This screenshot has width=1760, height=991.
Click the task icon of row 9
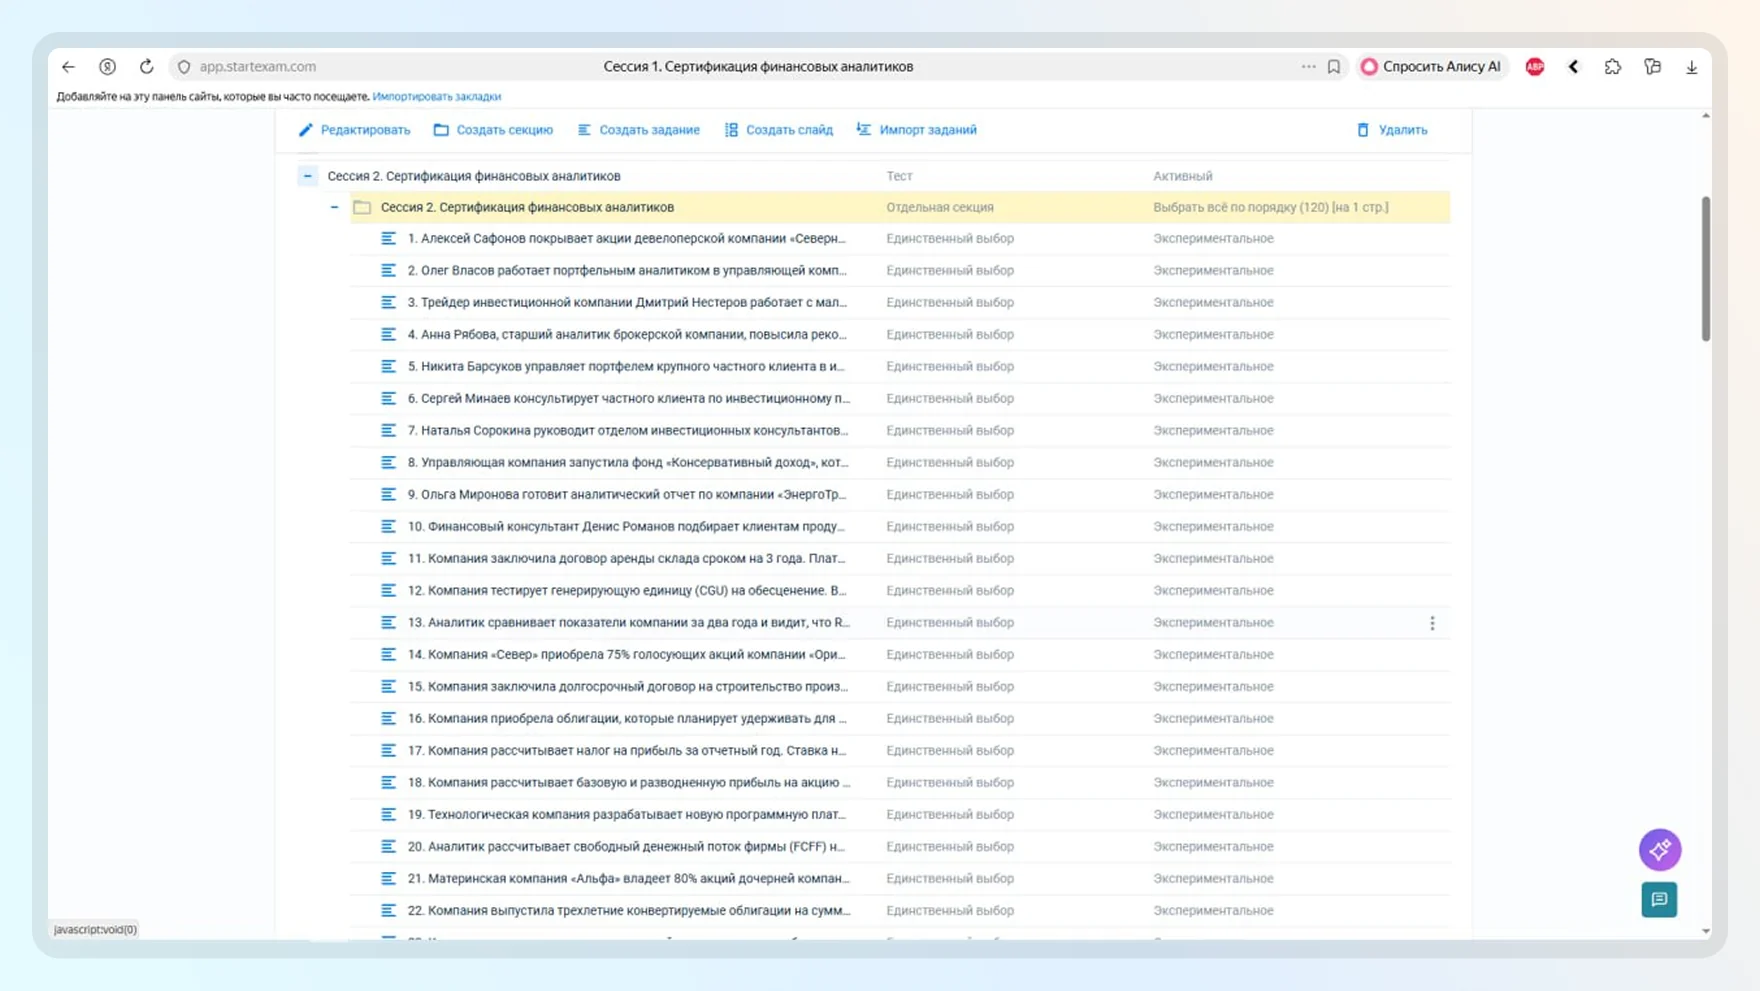(389, 495)
